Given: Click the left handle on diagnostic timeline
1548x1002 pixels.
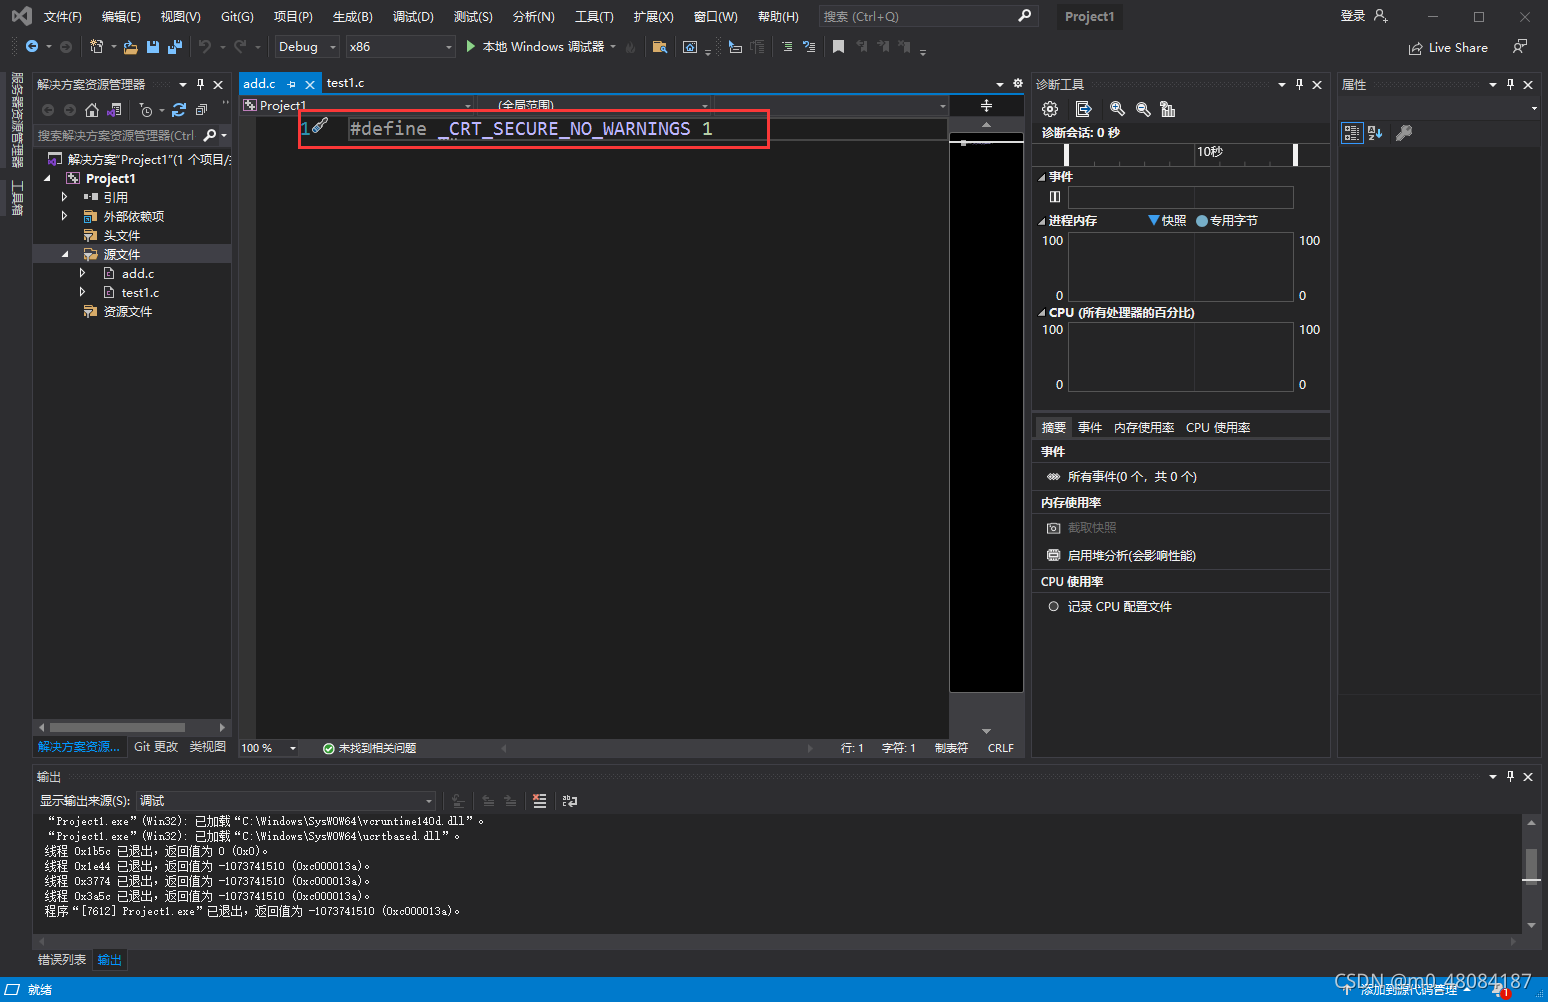Looking at the screenshot, I should tap(1066, 154).
